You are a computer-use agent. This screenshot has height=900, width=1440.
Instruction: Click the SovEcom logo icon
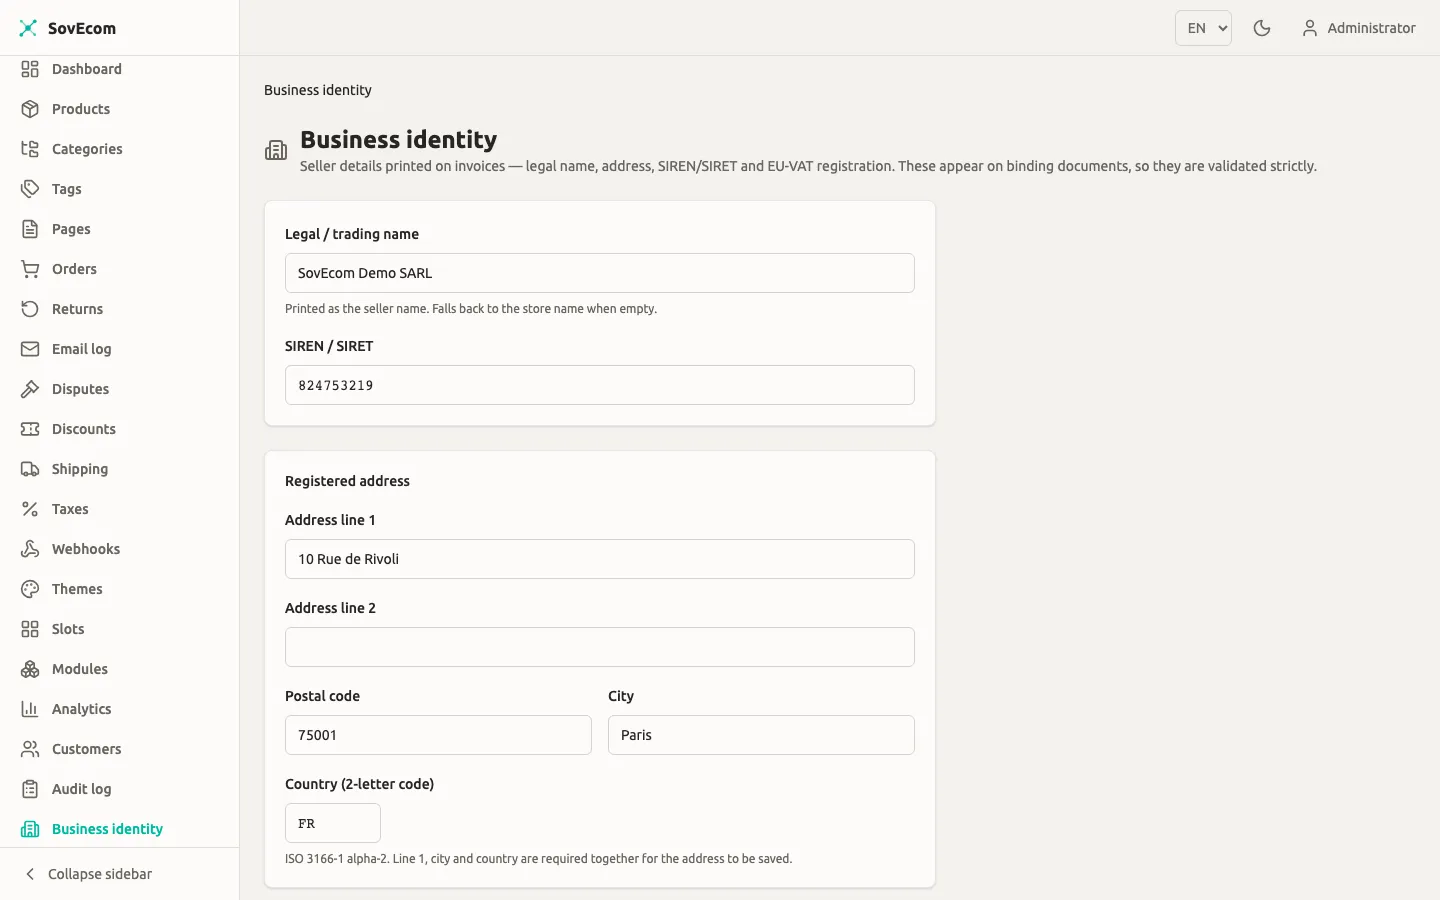[x=28, y=28]
